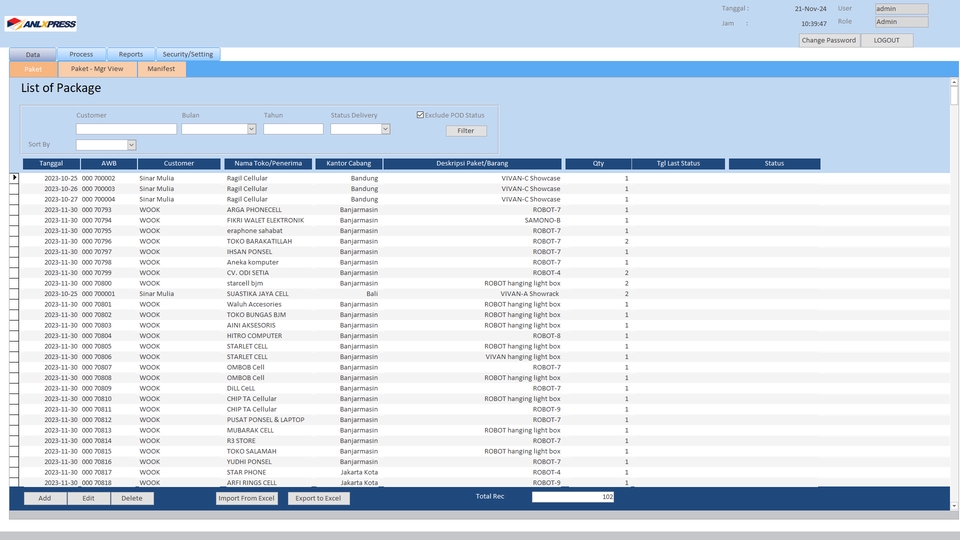Click the AWB cell 000 700001
Viewport: 960px width, 540px height.
click(x=98, y=294)
